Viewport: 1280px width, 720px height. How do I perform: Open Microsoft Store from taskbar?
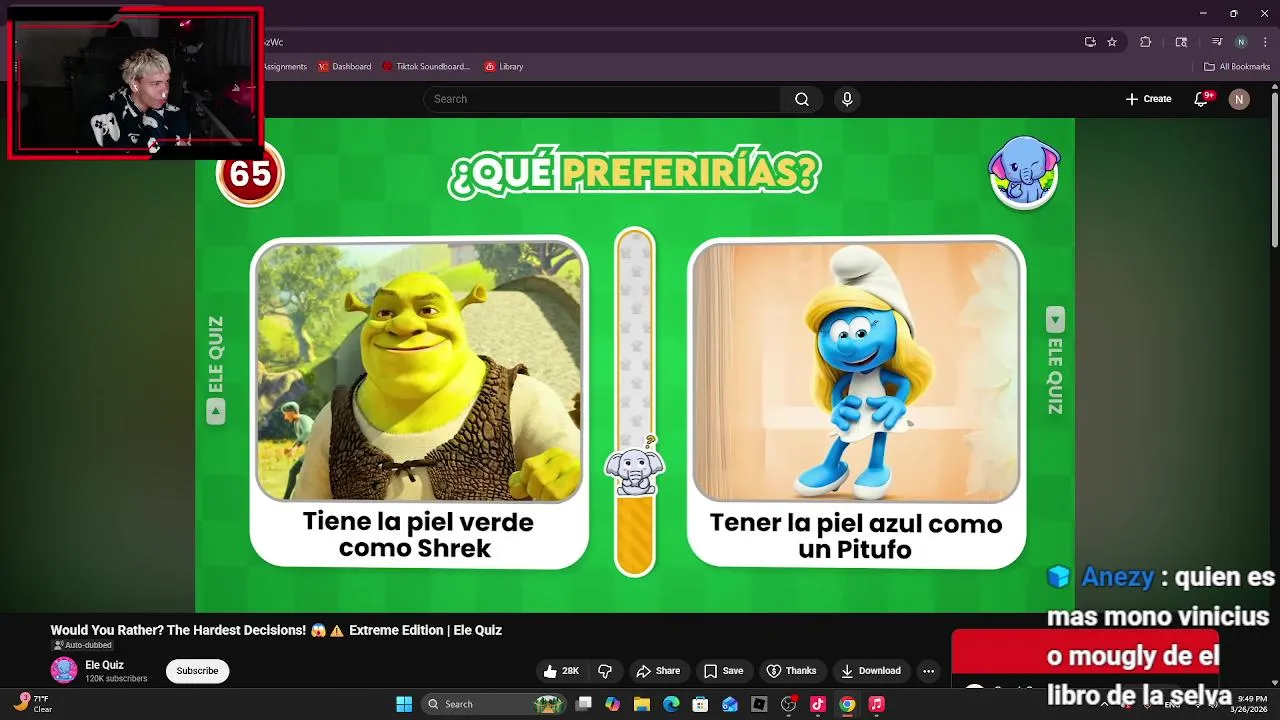pyautogui.click(x=700, y=704)
